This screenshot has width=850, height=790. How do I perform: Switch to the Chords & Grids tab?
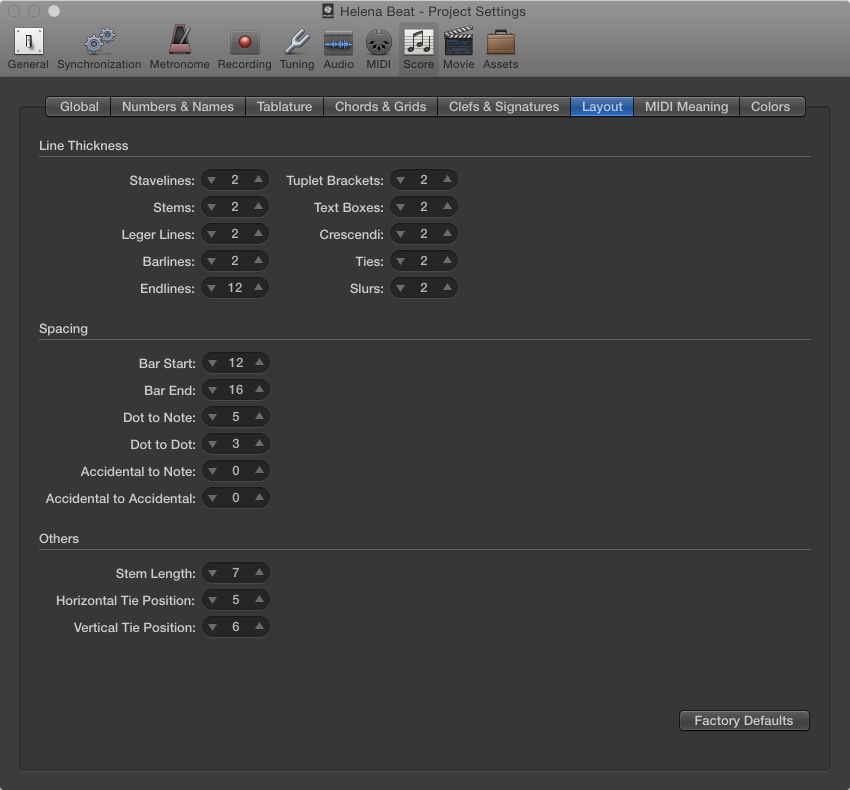click(380, 106)
